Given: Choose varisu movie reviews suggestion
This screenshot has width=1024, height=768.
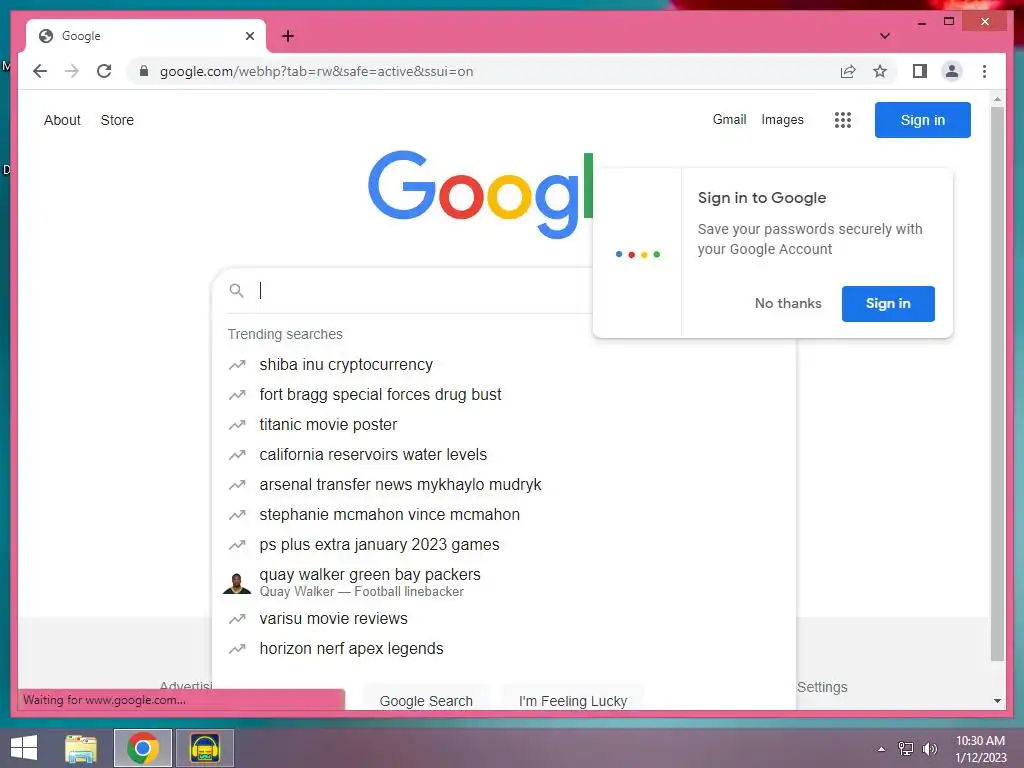Looking at the screenshot, I should (x=504, y=618).
